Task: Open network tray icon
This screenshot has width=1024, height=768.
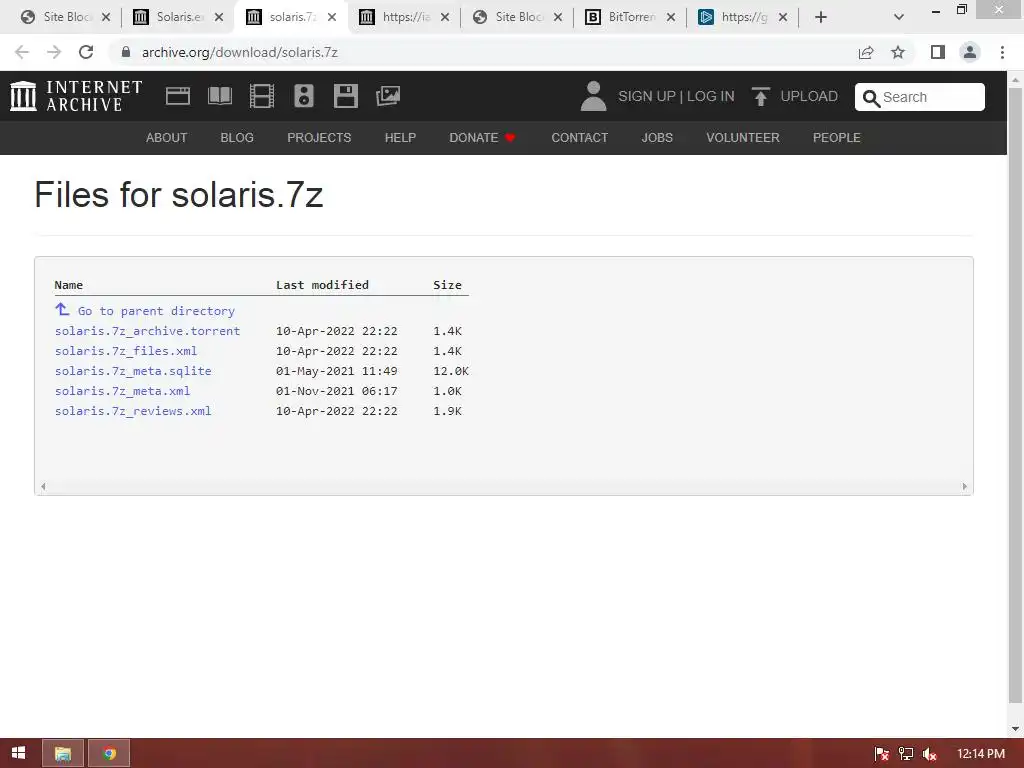Action: (906, 754)
